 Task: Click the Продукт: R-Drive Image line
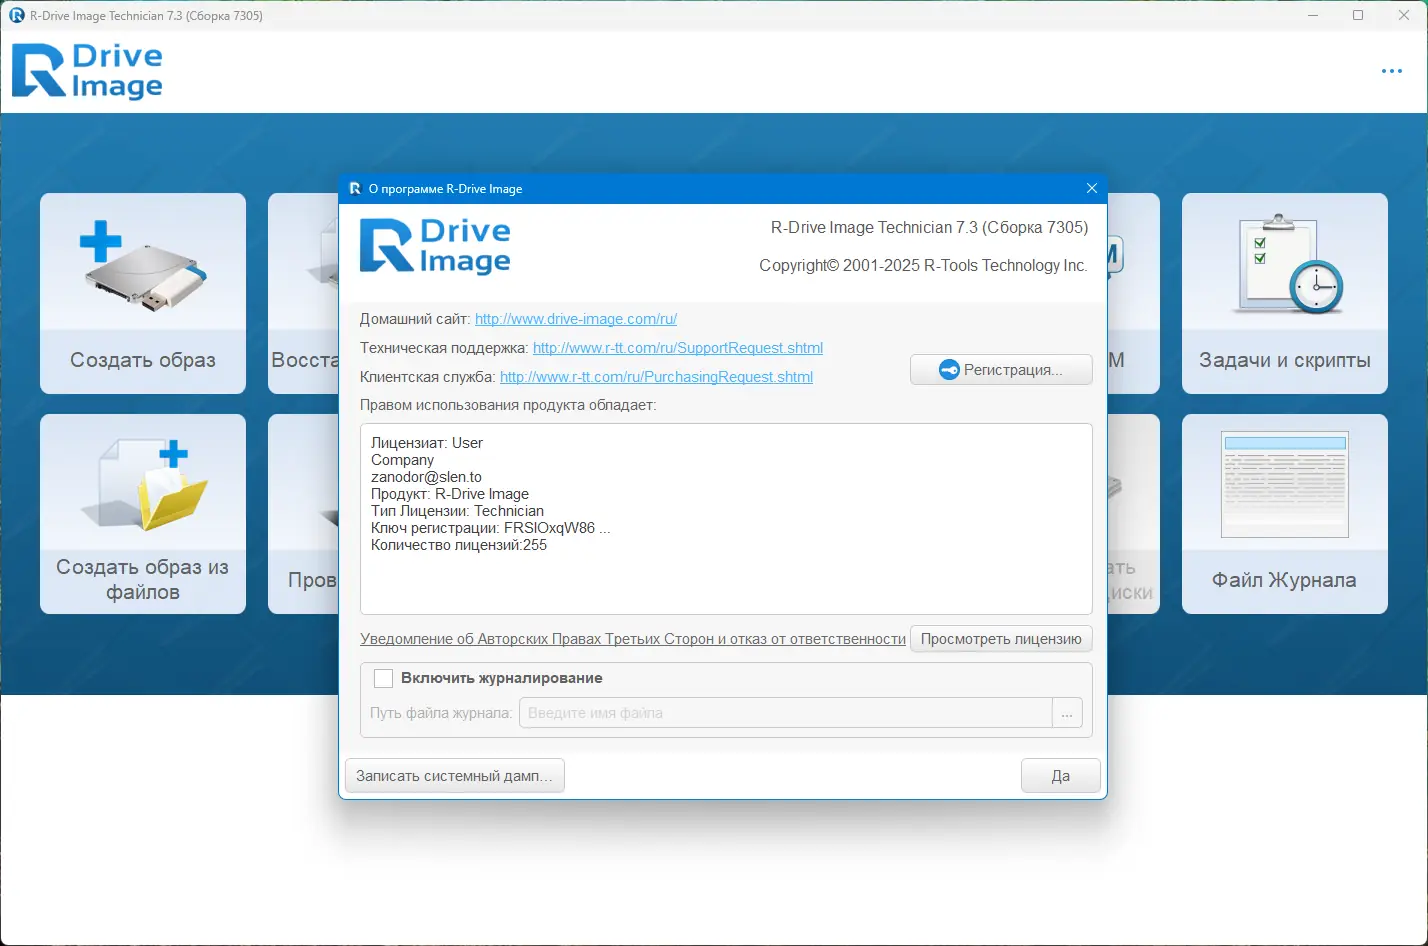click(450, 494)
